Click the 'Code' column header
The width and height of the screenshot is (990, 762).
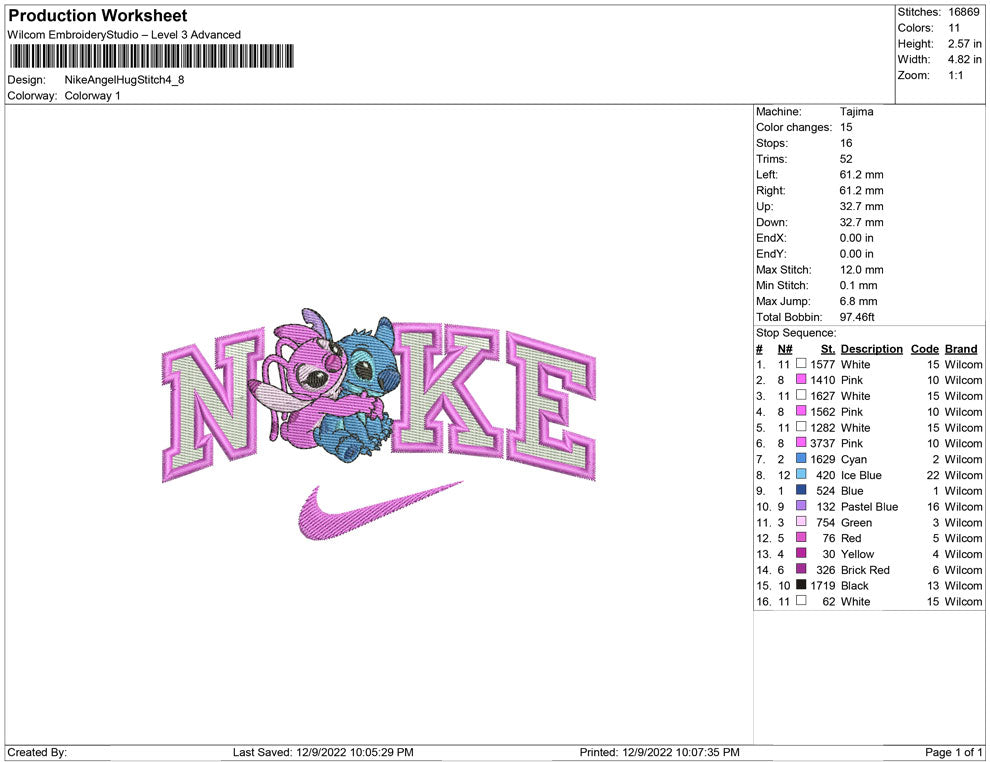coord(925,348)
